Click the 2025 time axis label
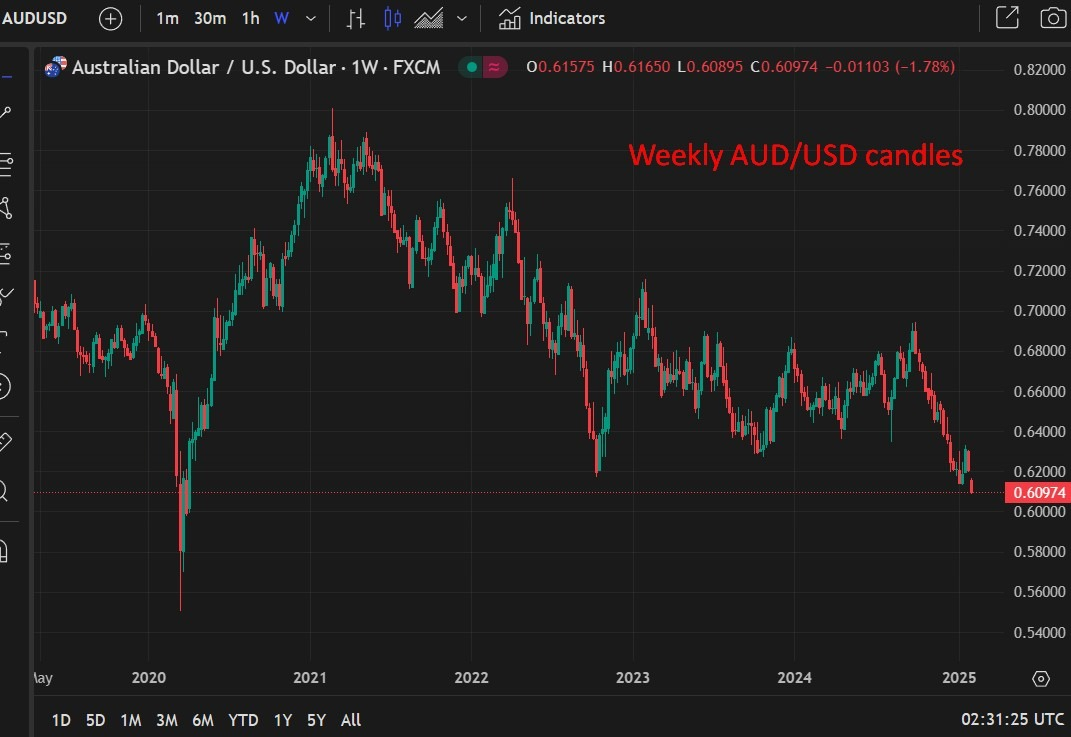The image size is (1071, 737). pyautogui.click(x=959, y=678)
